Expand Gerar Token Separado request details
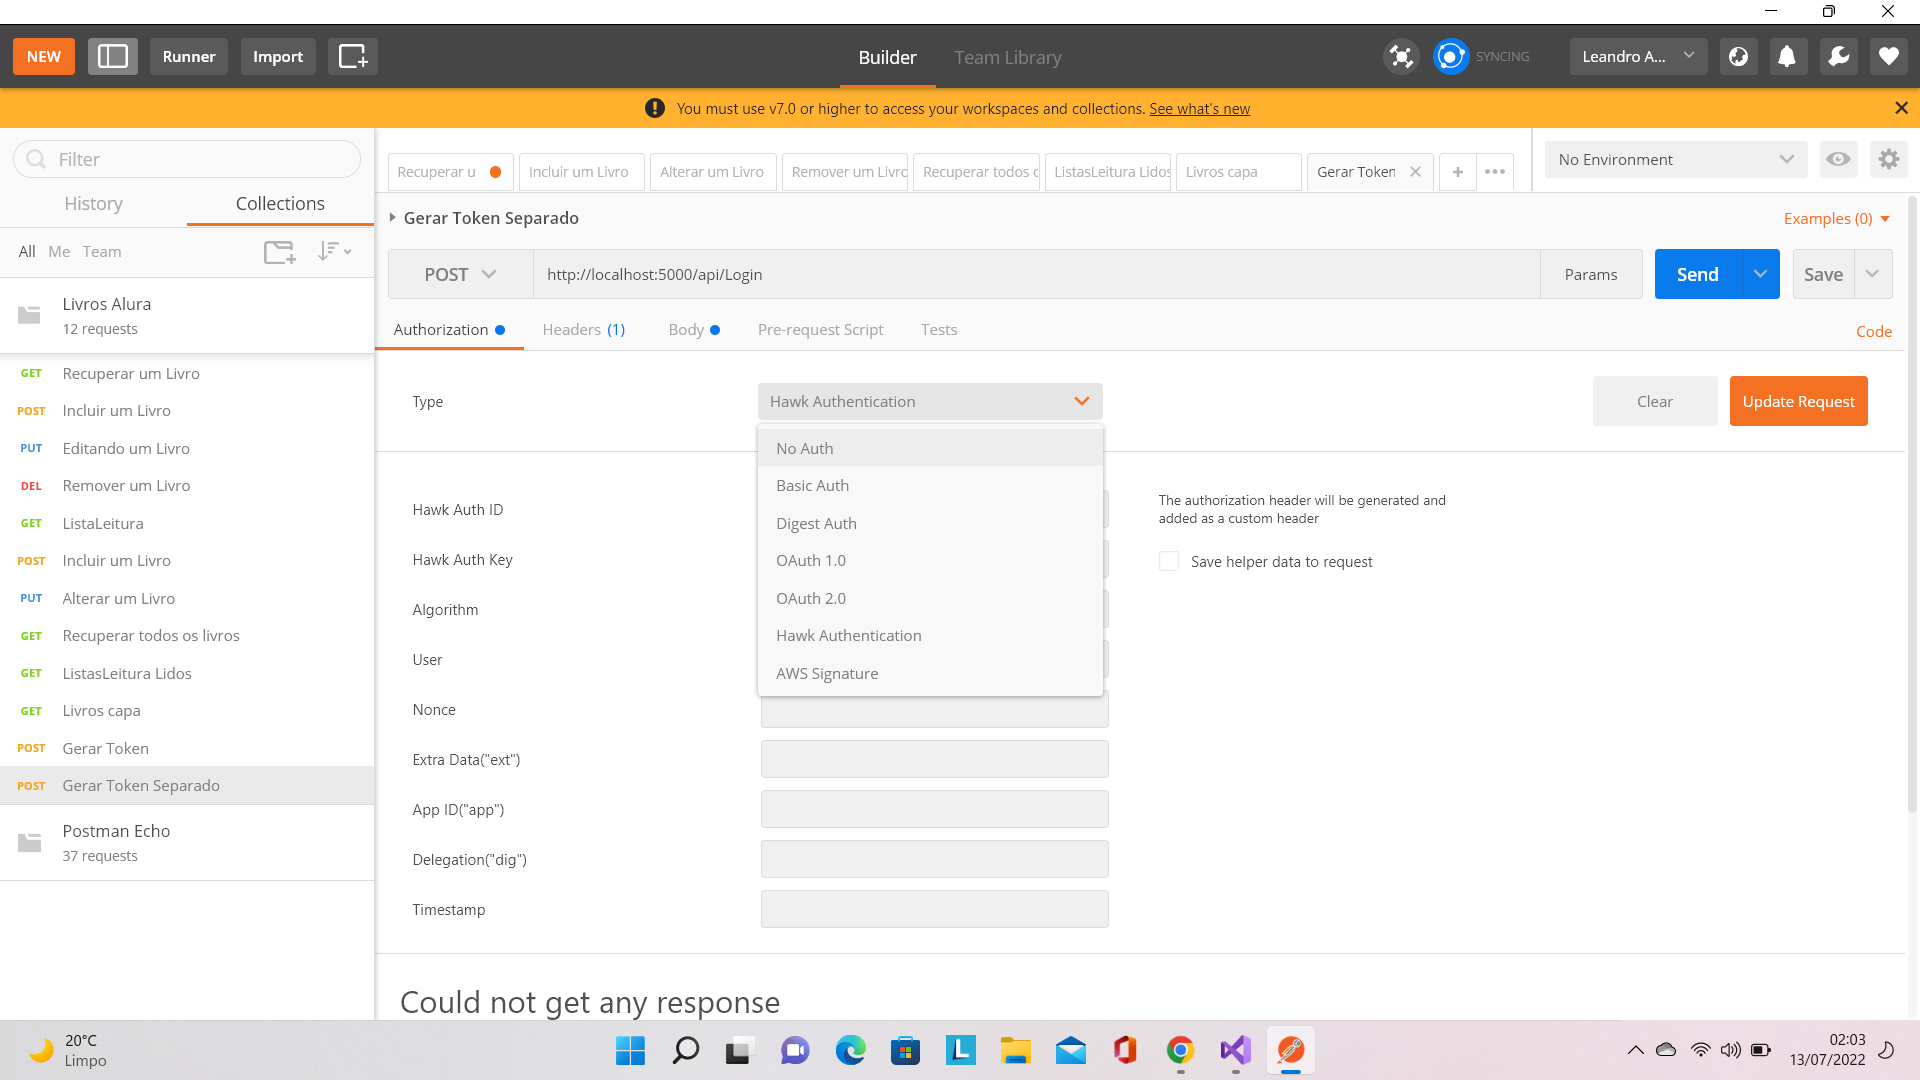 (x=393, y=217)
